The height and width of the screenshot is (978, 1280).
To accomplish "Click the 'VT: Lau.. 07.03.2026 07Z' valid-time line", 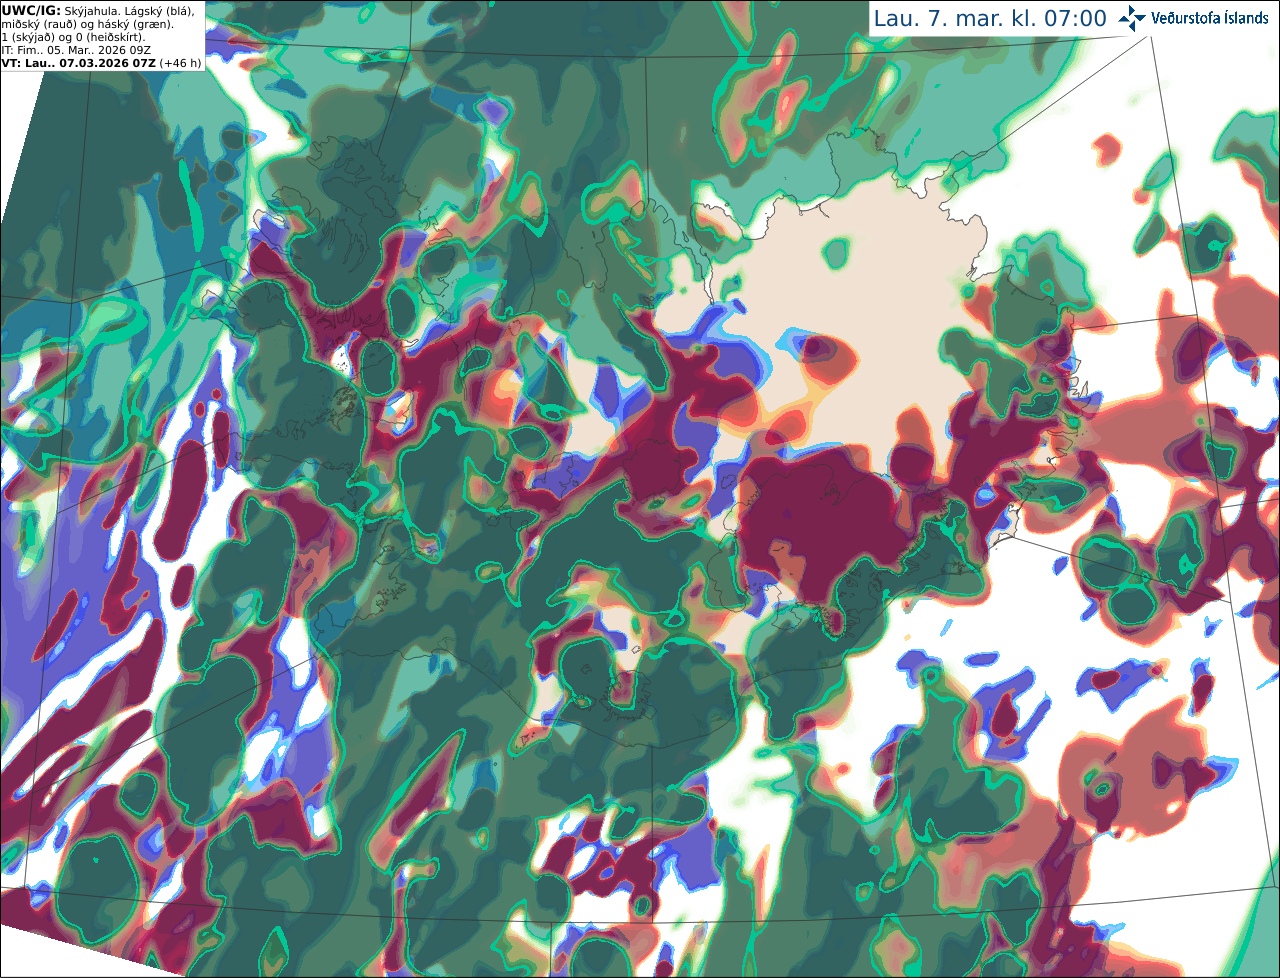I will click(78, 63).
